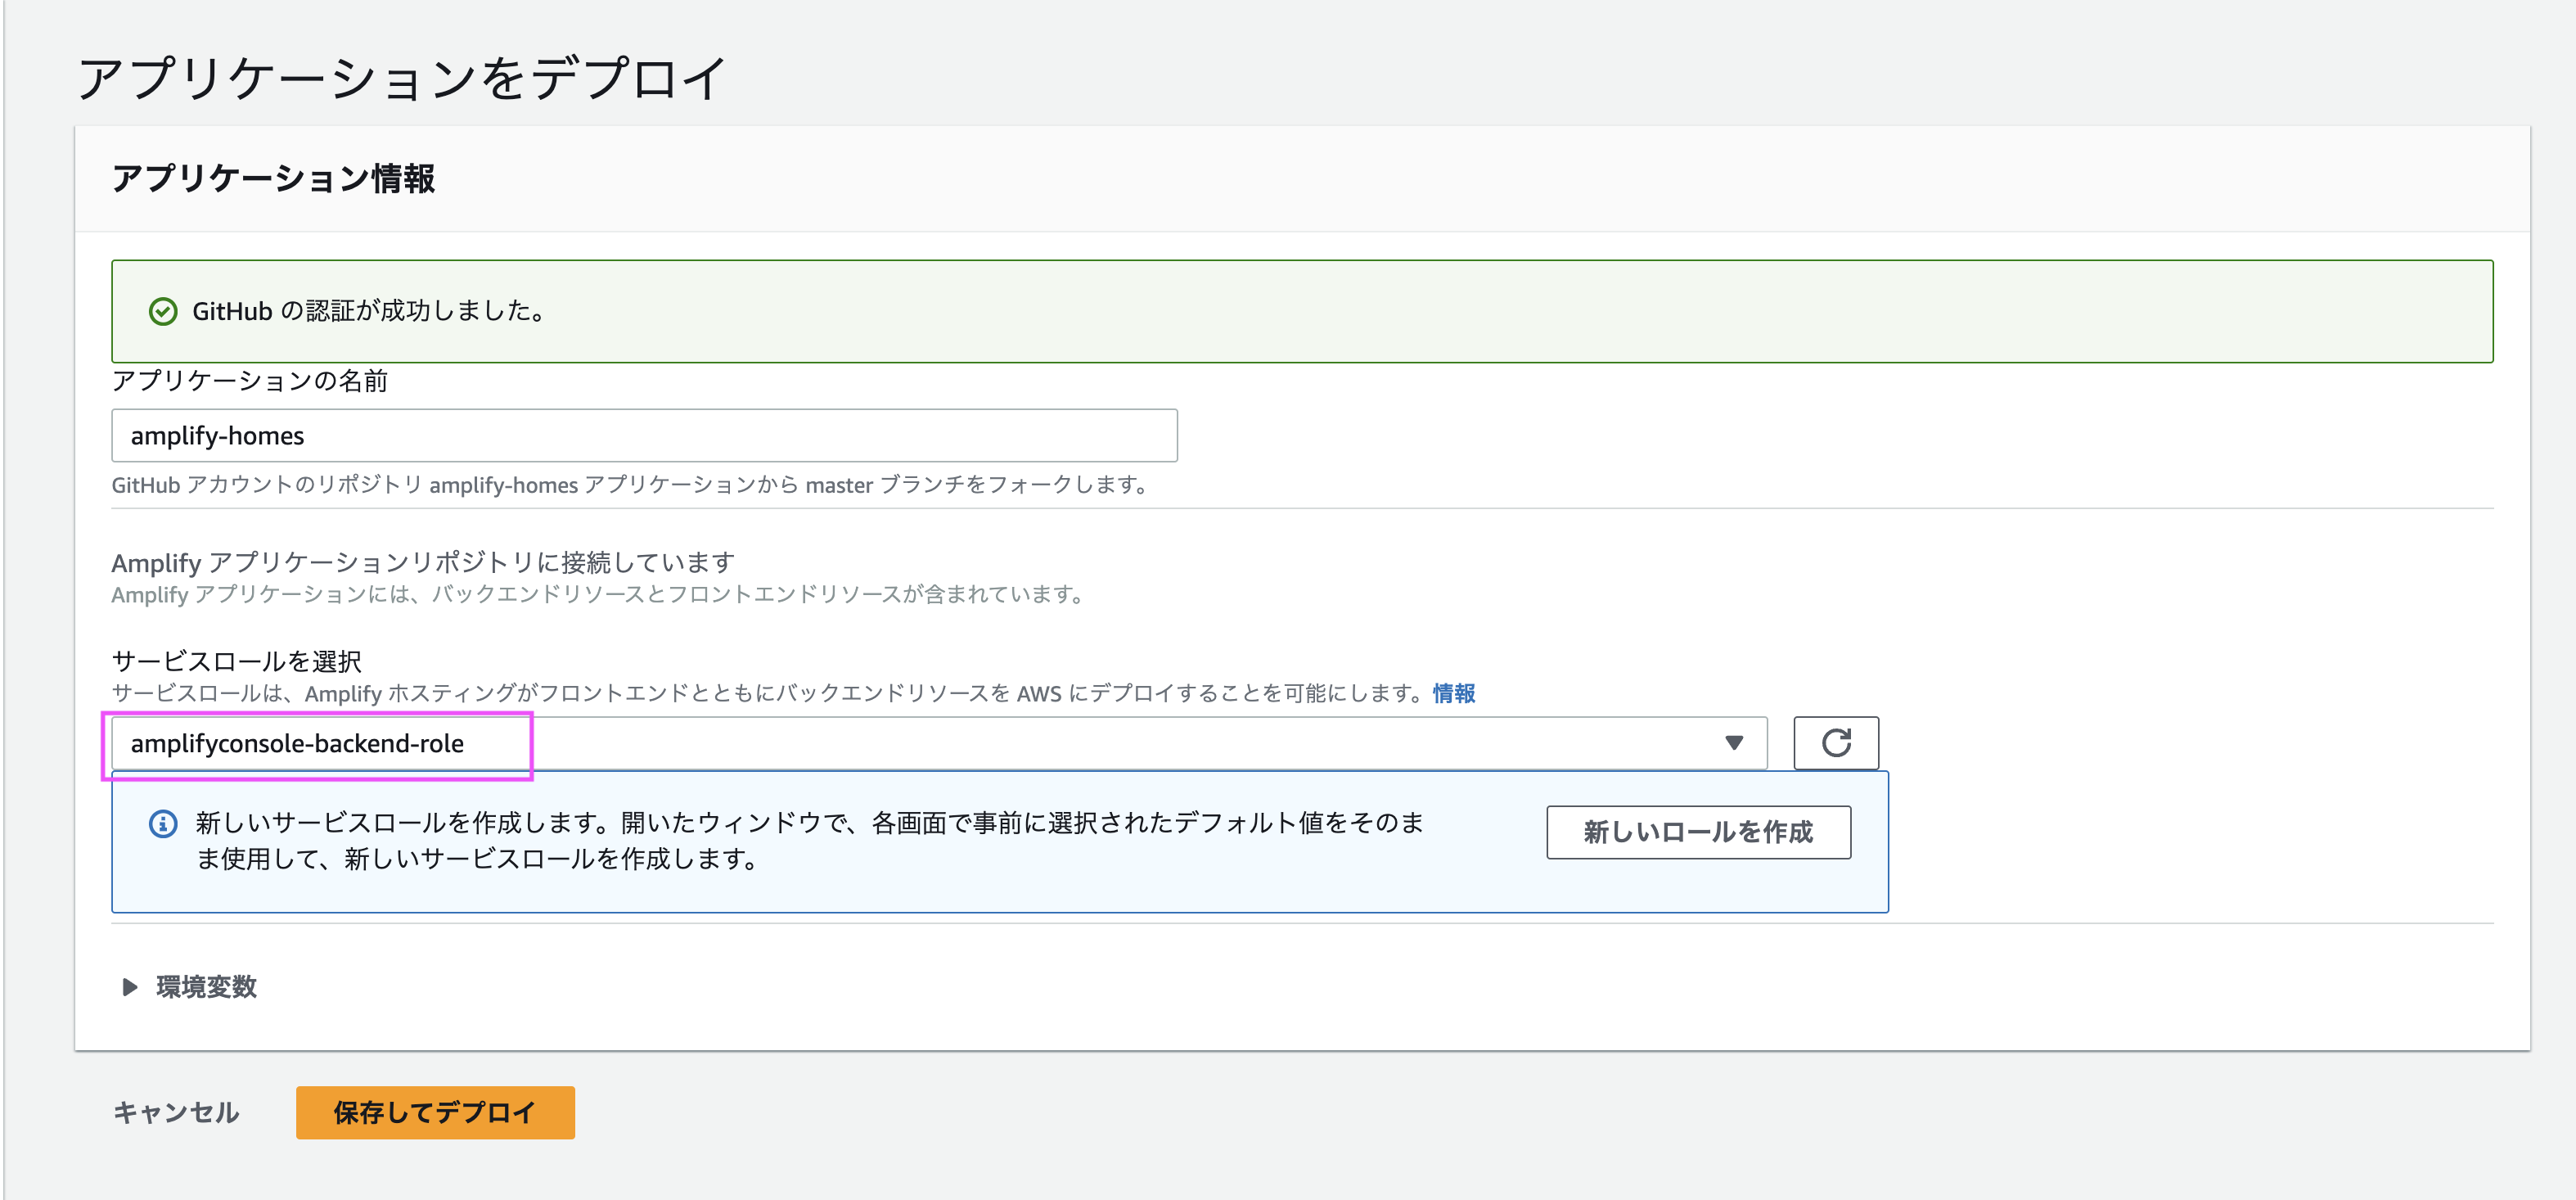Select the amplify-homes text in the name field
Image resolution: width=2576 pixels, height=1200 pixels.
[216, 435]
